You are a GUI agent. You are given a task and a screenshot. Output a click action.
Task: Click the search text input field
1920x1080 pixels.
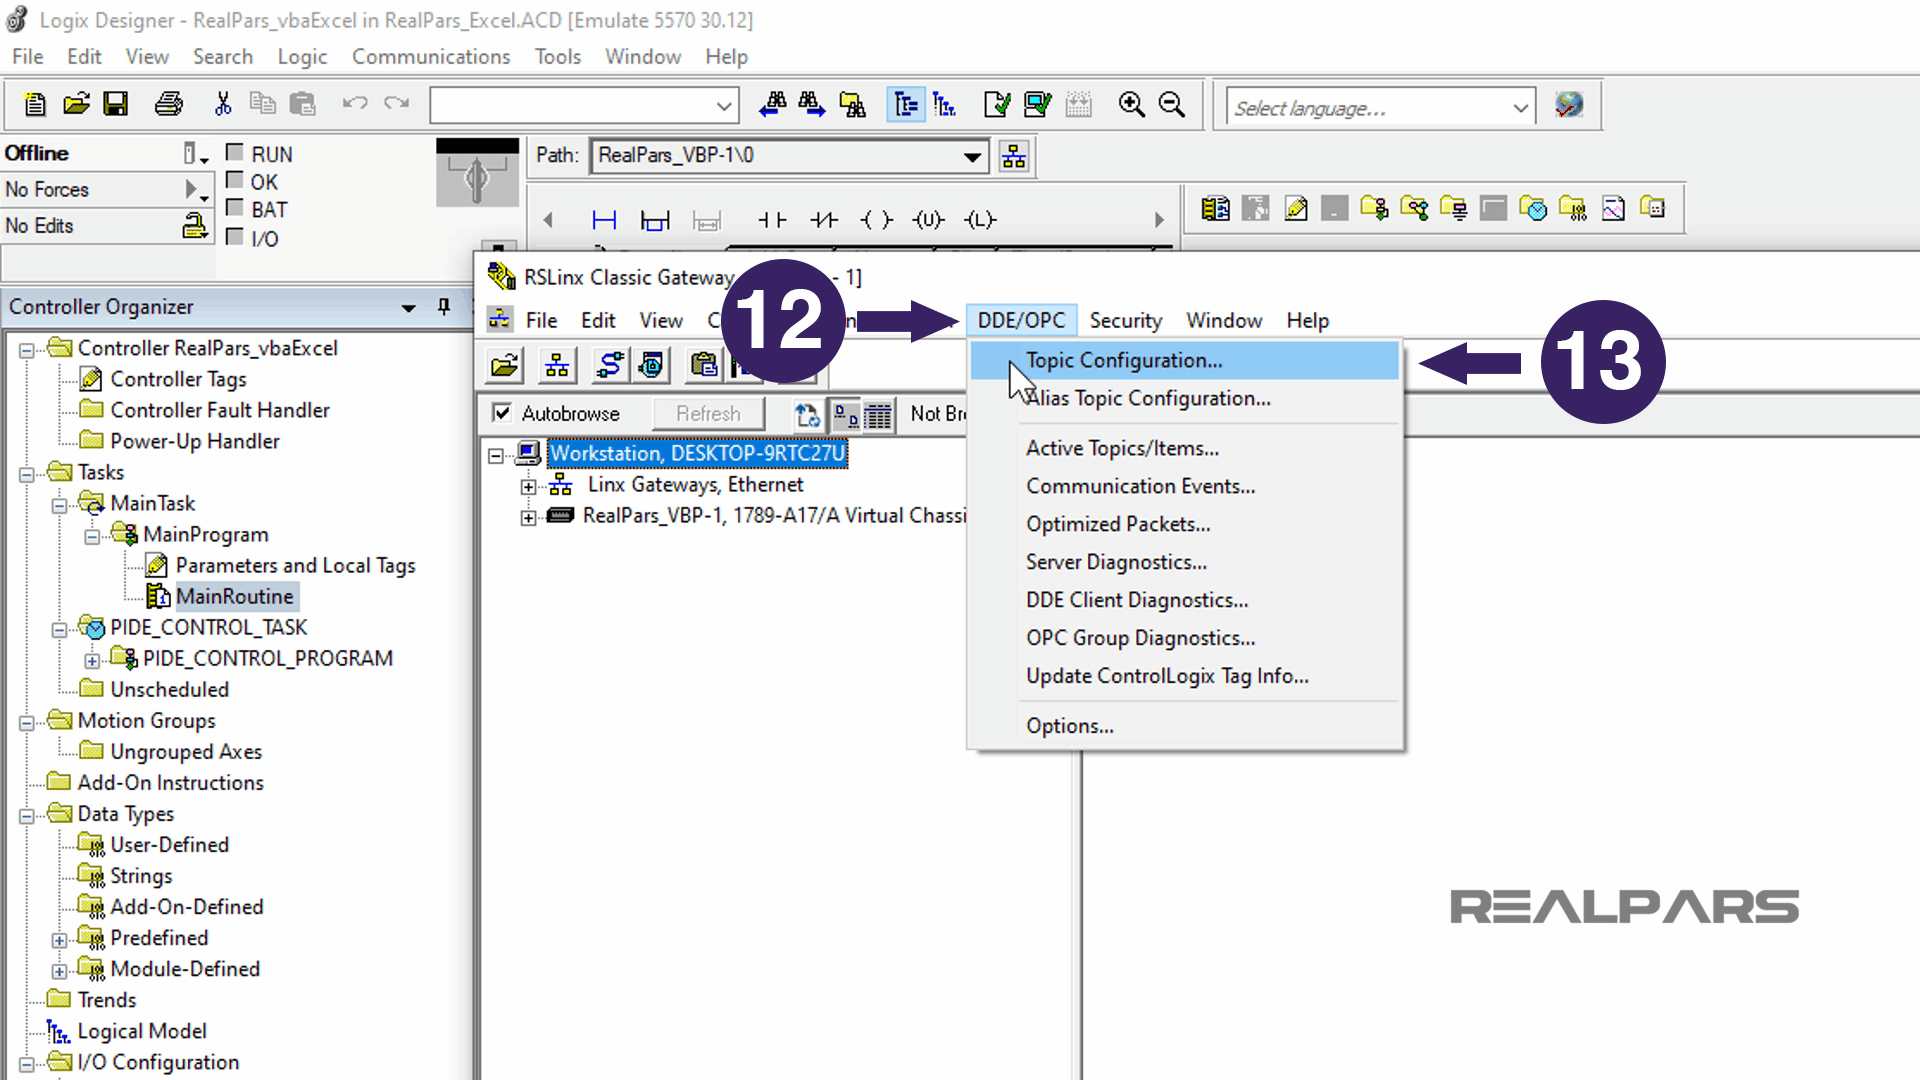pyautogui.click(x=570, y=105)
